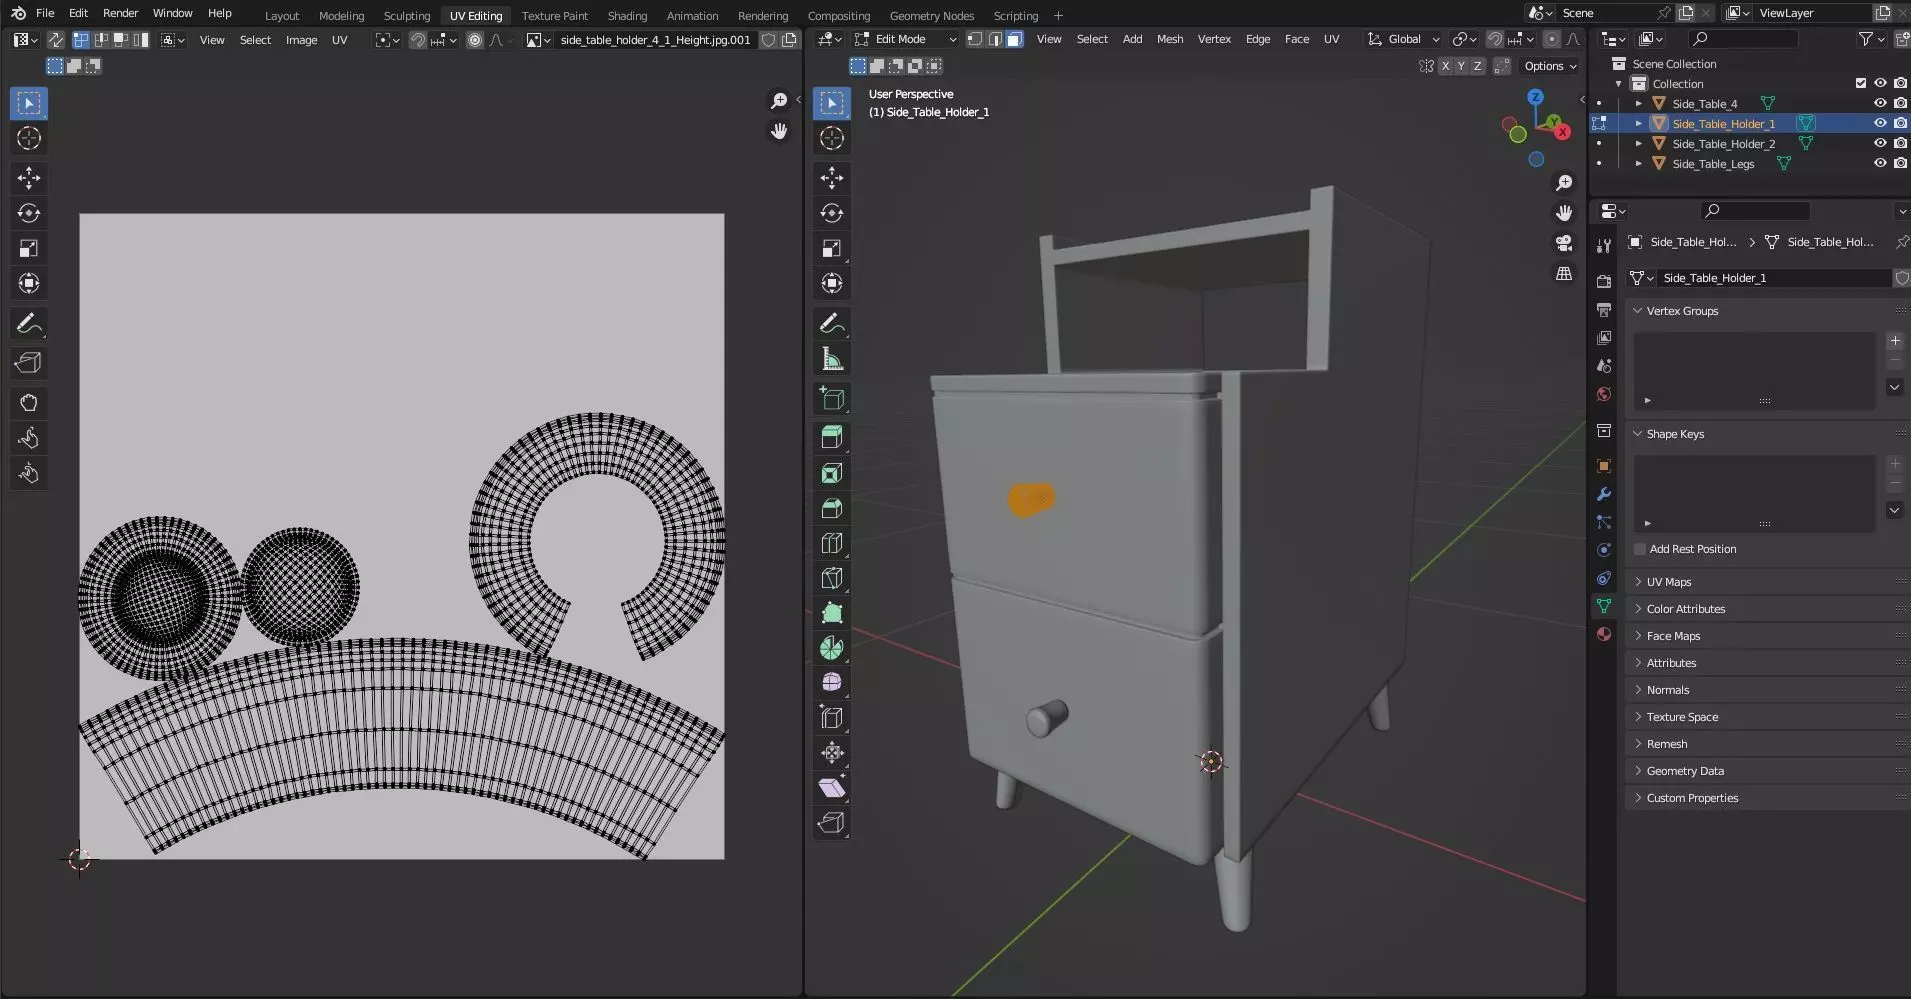
Task: Select the Knife tool
Action: point(832,578)
